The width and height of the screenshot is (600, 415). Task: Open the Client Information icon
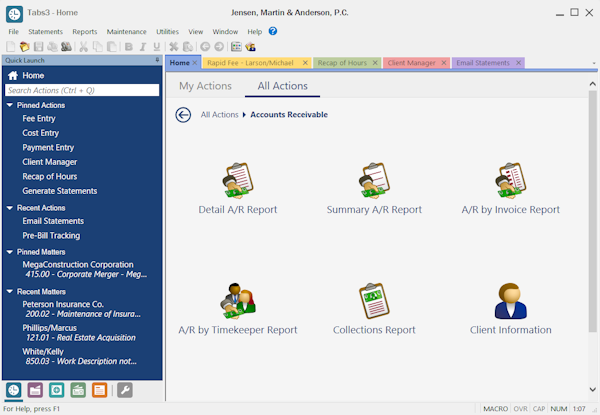[510, 301]
